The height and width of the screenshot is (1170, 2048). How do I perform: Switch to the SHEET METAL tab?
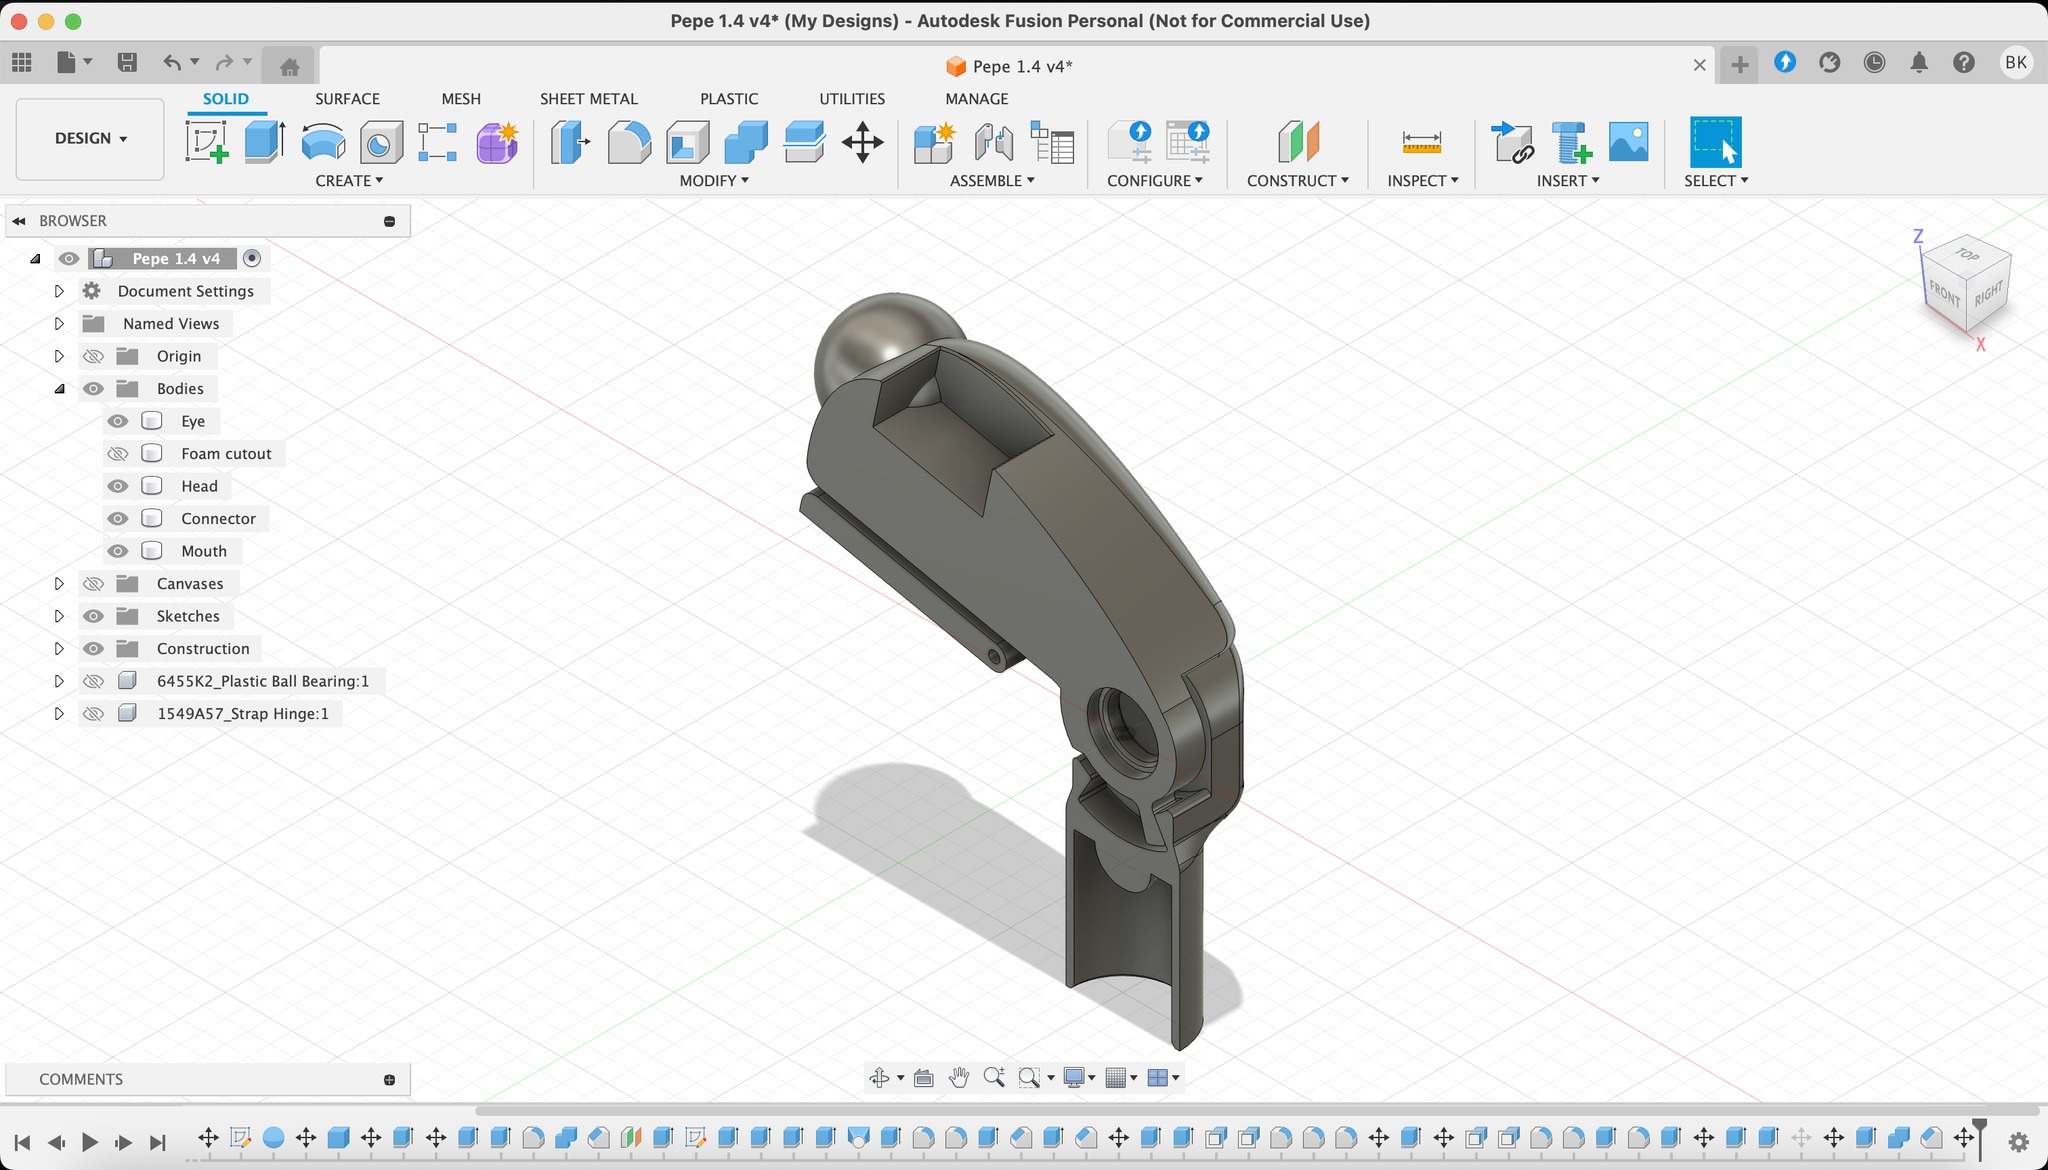588,99
